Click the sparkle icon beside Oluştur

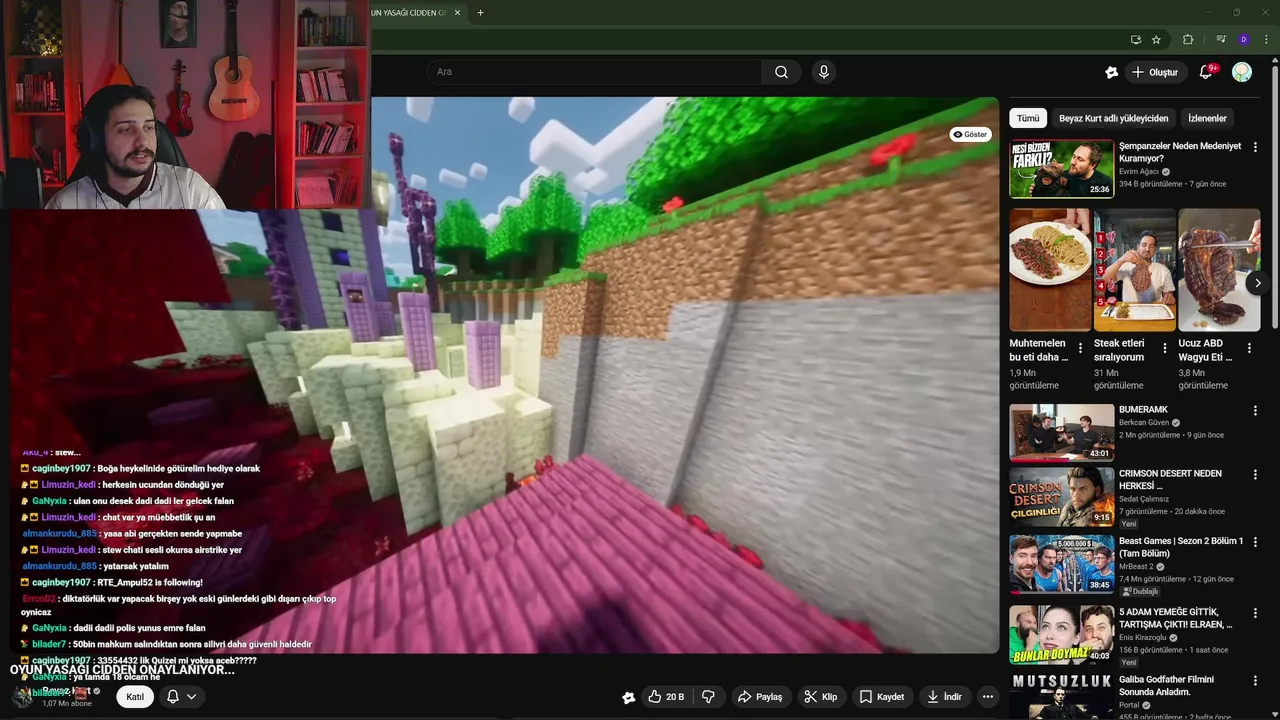click(x=1111, y=72)
